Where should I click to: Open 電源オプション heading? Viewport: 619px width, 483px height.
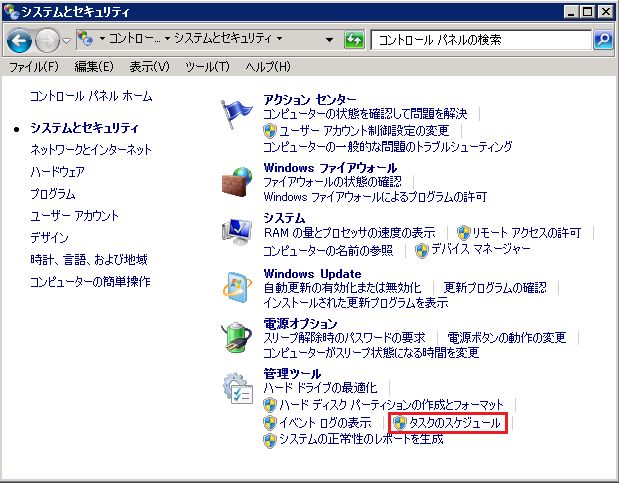pyautogui.click(x=300, y=323)
